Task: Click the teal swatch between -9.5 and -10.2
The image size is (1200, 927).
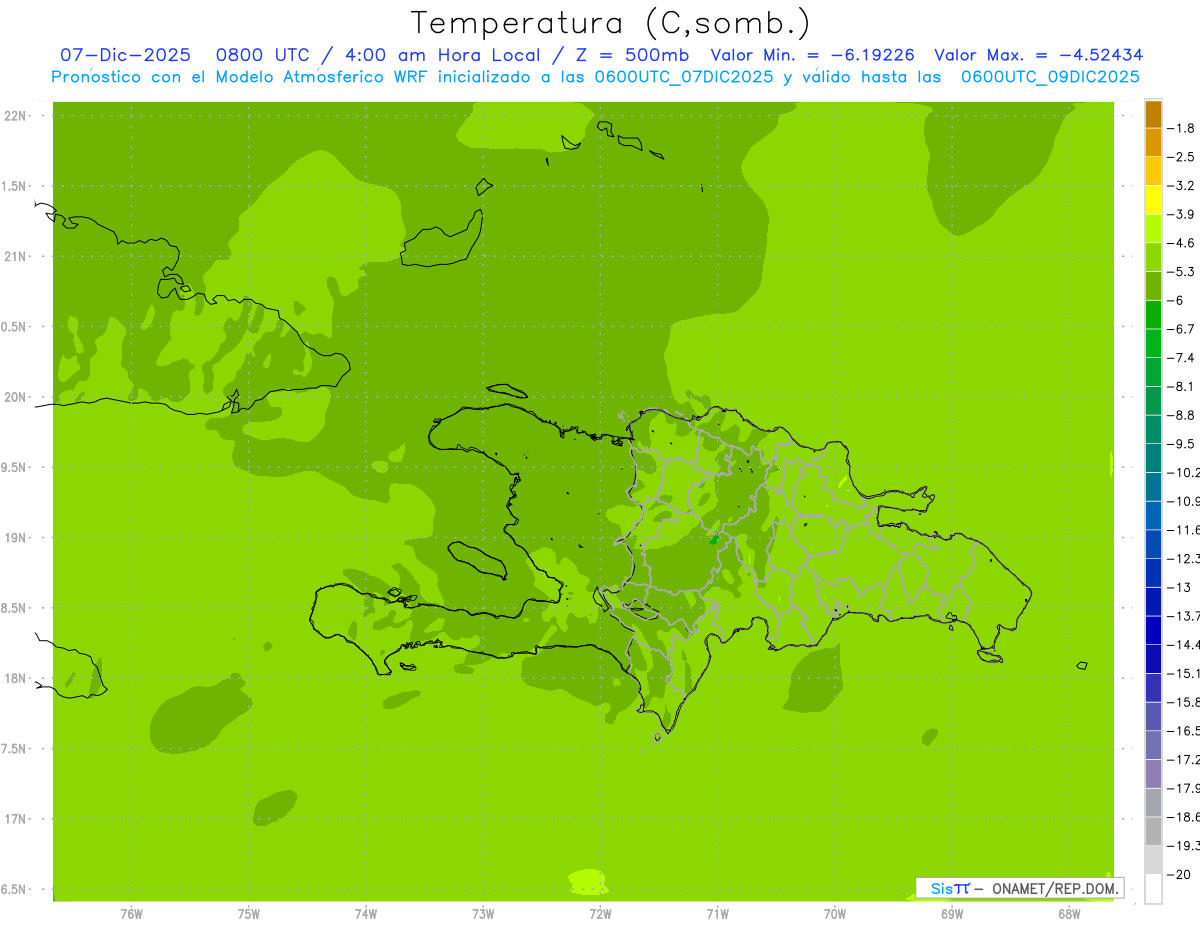Action: click(1153, 458)
